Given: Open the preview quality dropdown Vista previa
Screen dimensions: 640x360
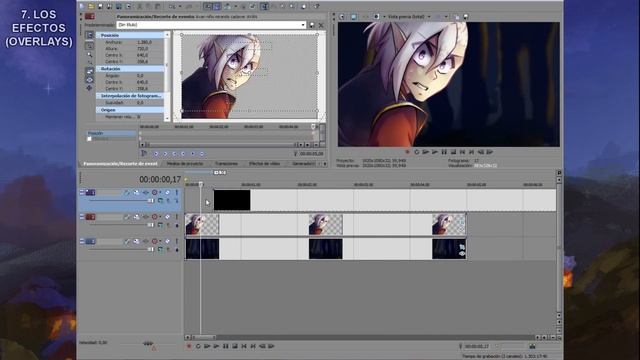Looking at the screenshot, I should pyautogui.click(x=409, y=17).
